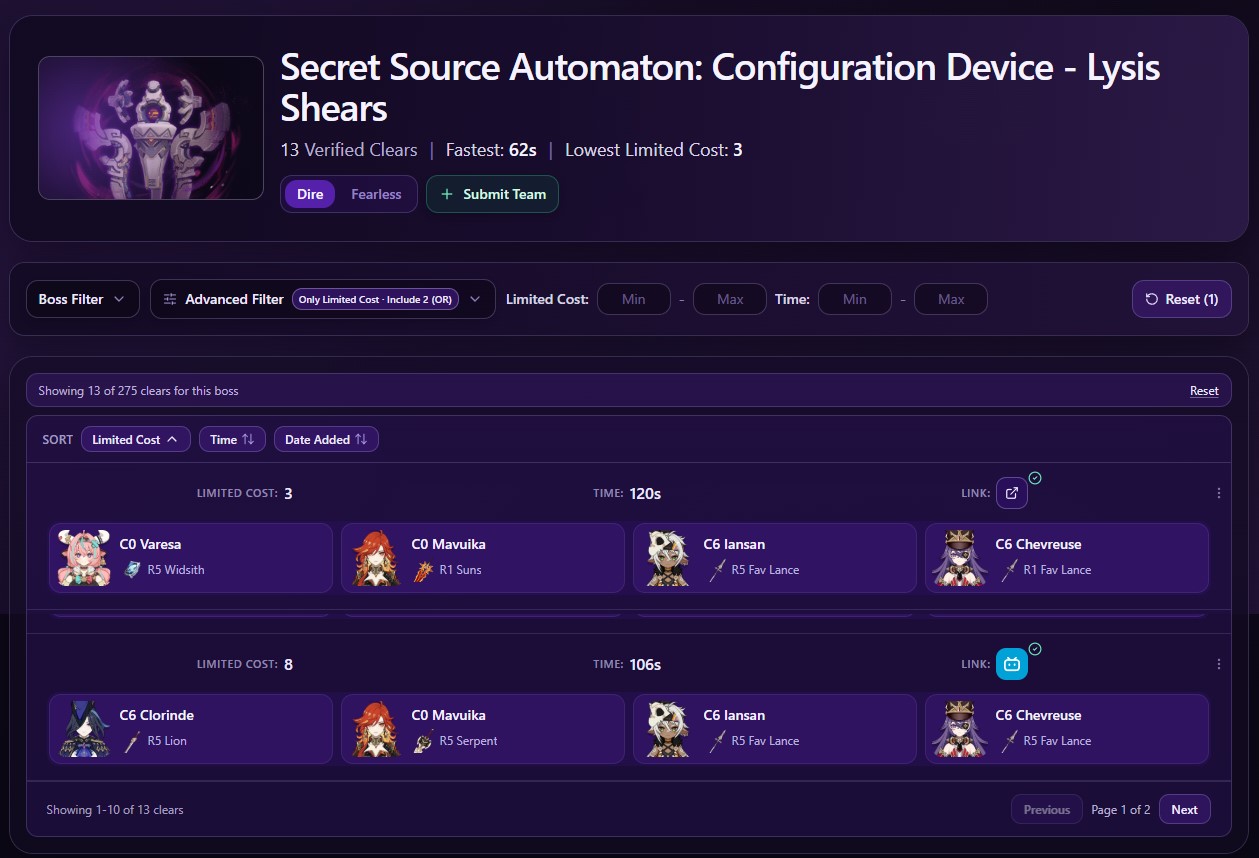Click the R1 Suns weapon icon
The height and width of the screenshot is (858, 1259).
(x=424, y=570)
